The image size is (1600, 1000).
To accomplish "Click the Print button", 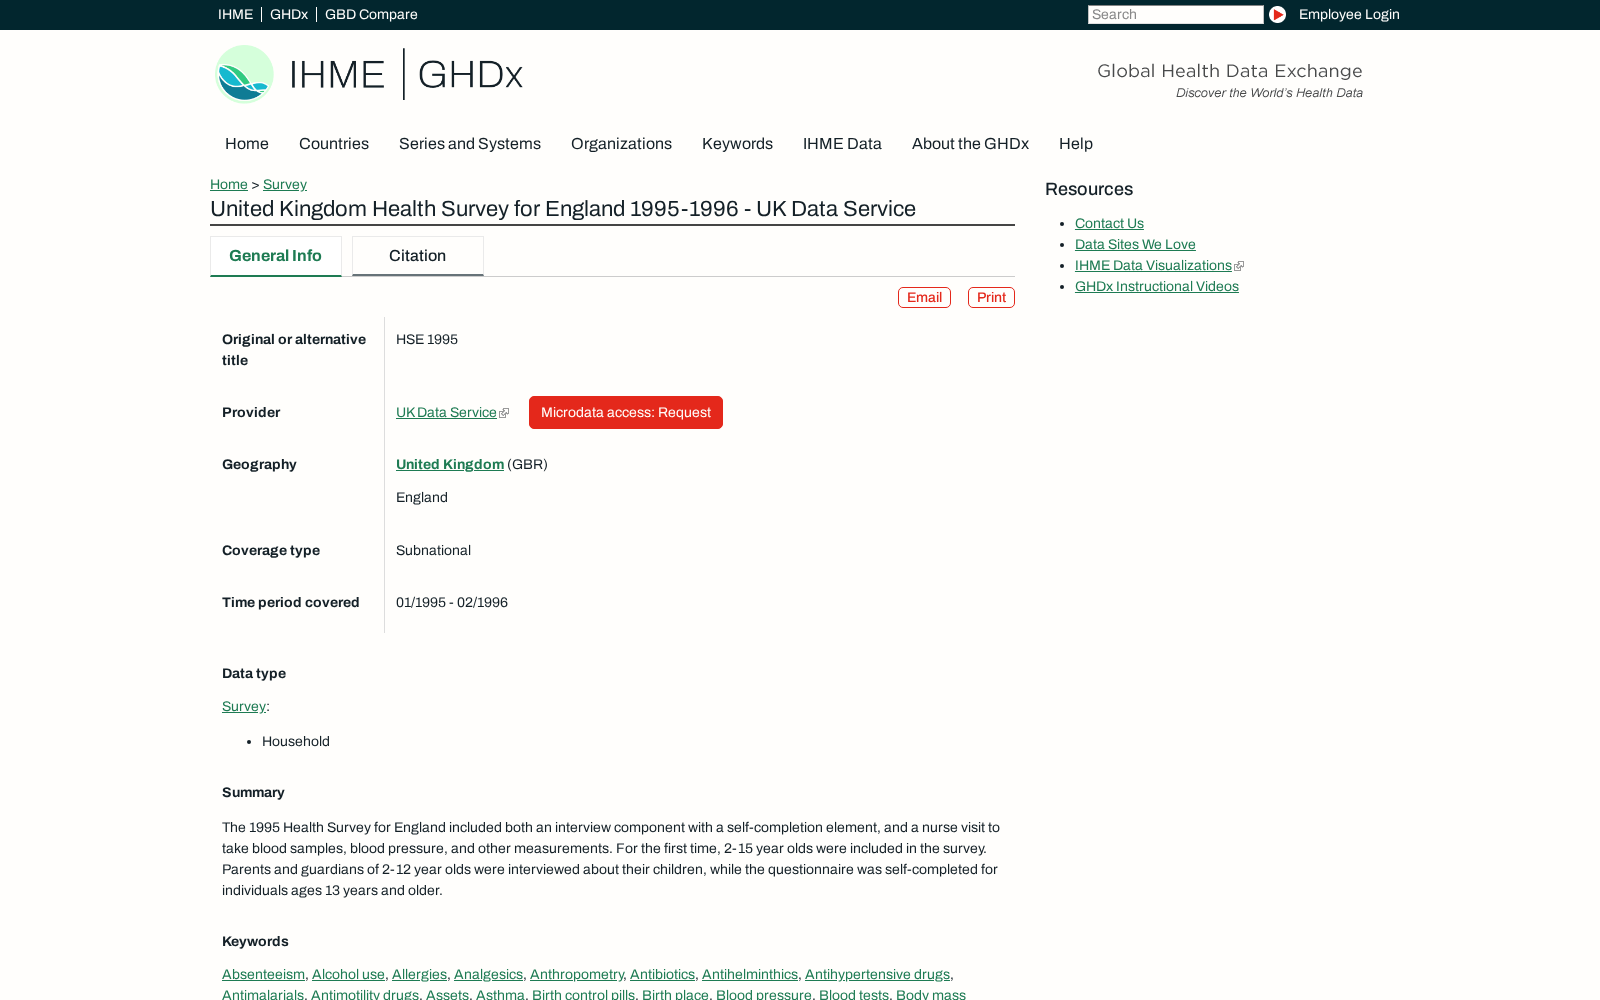I will coord(991,297).
